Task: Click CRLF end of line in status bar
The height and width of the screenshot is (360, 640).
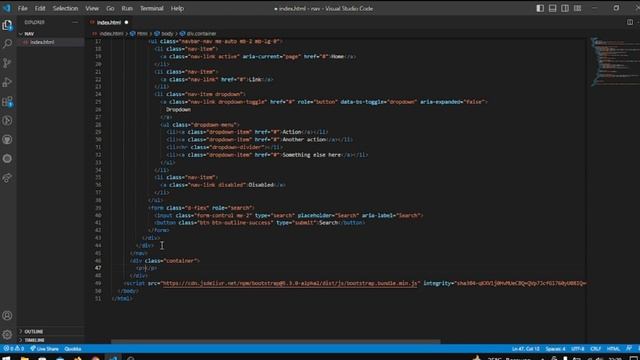Action: (x=596, y=349)
